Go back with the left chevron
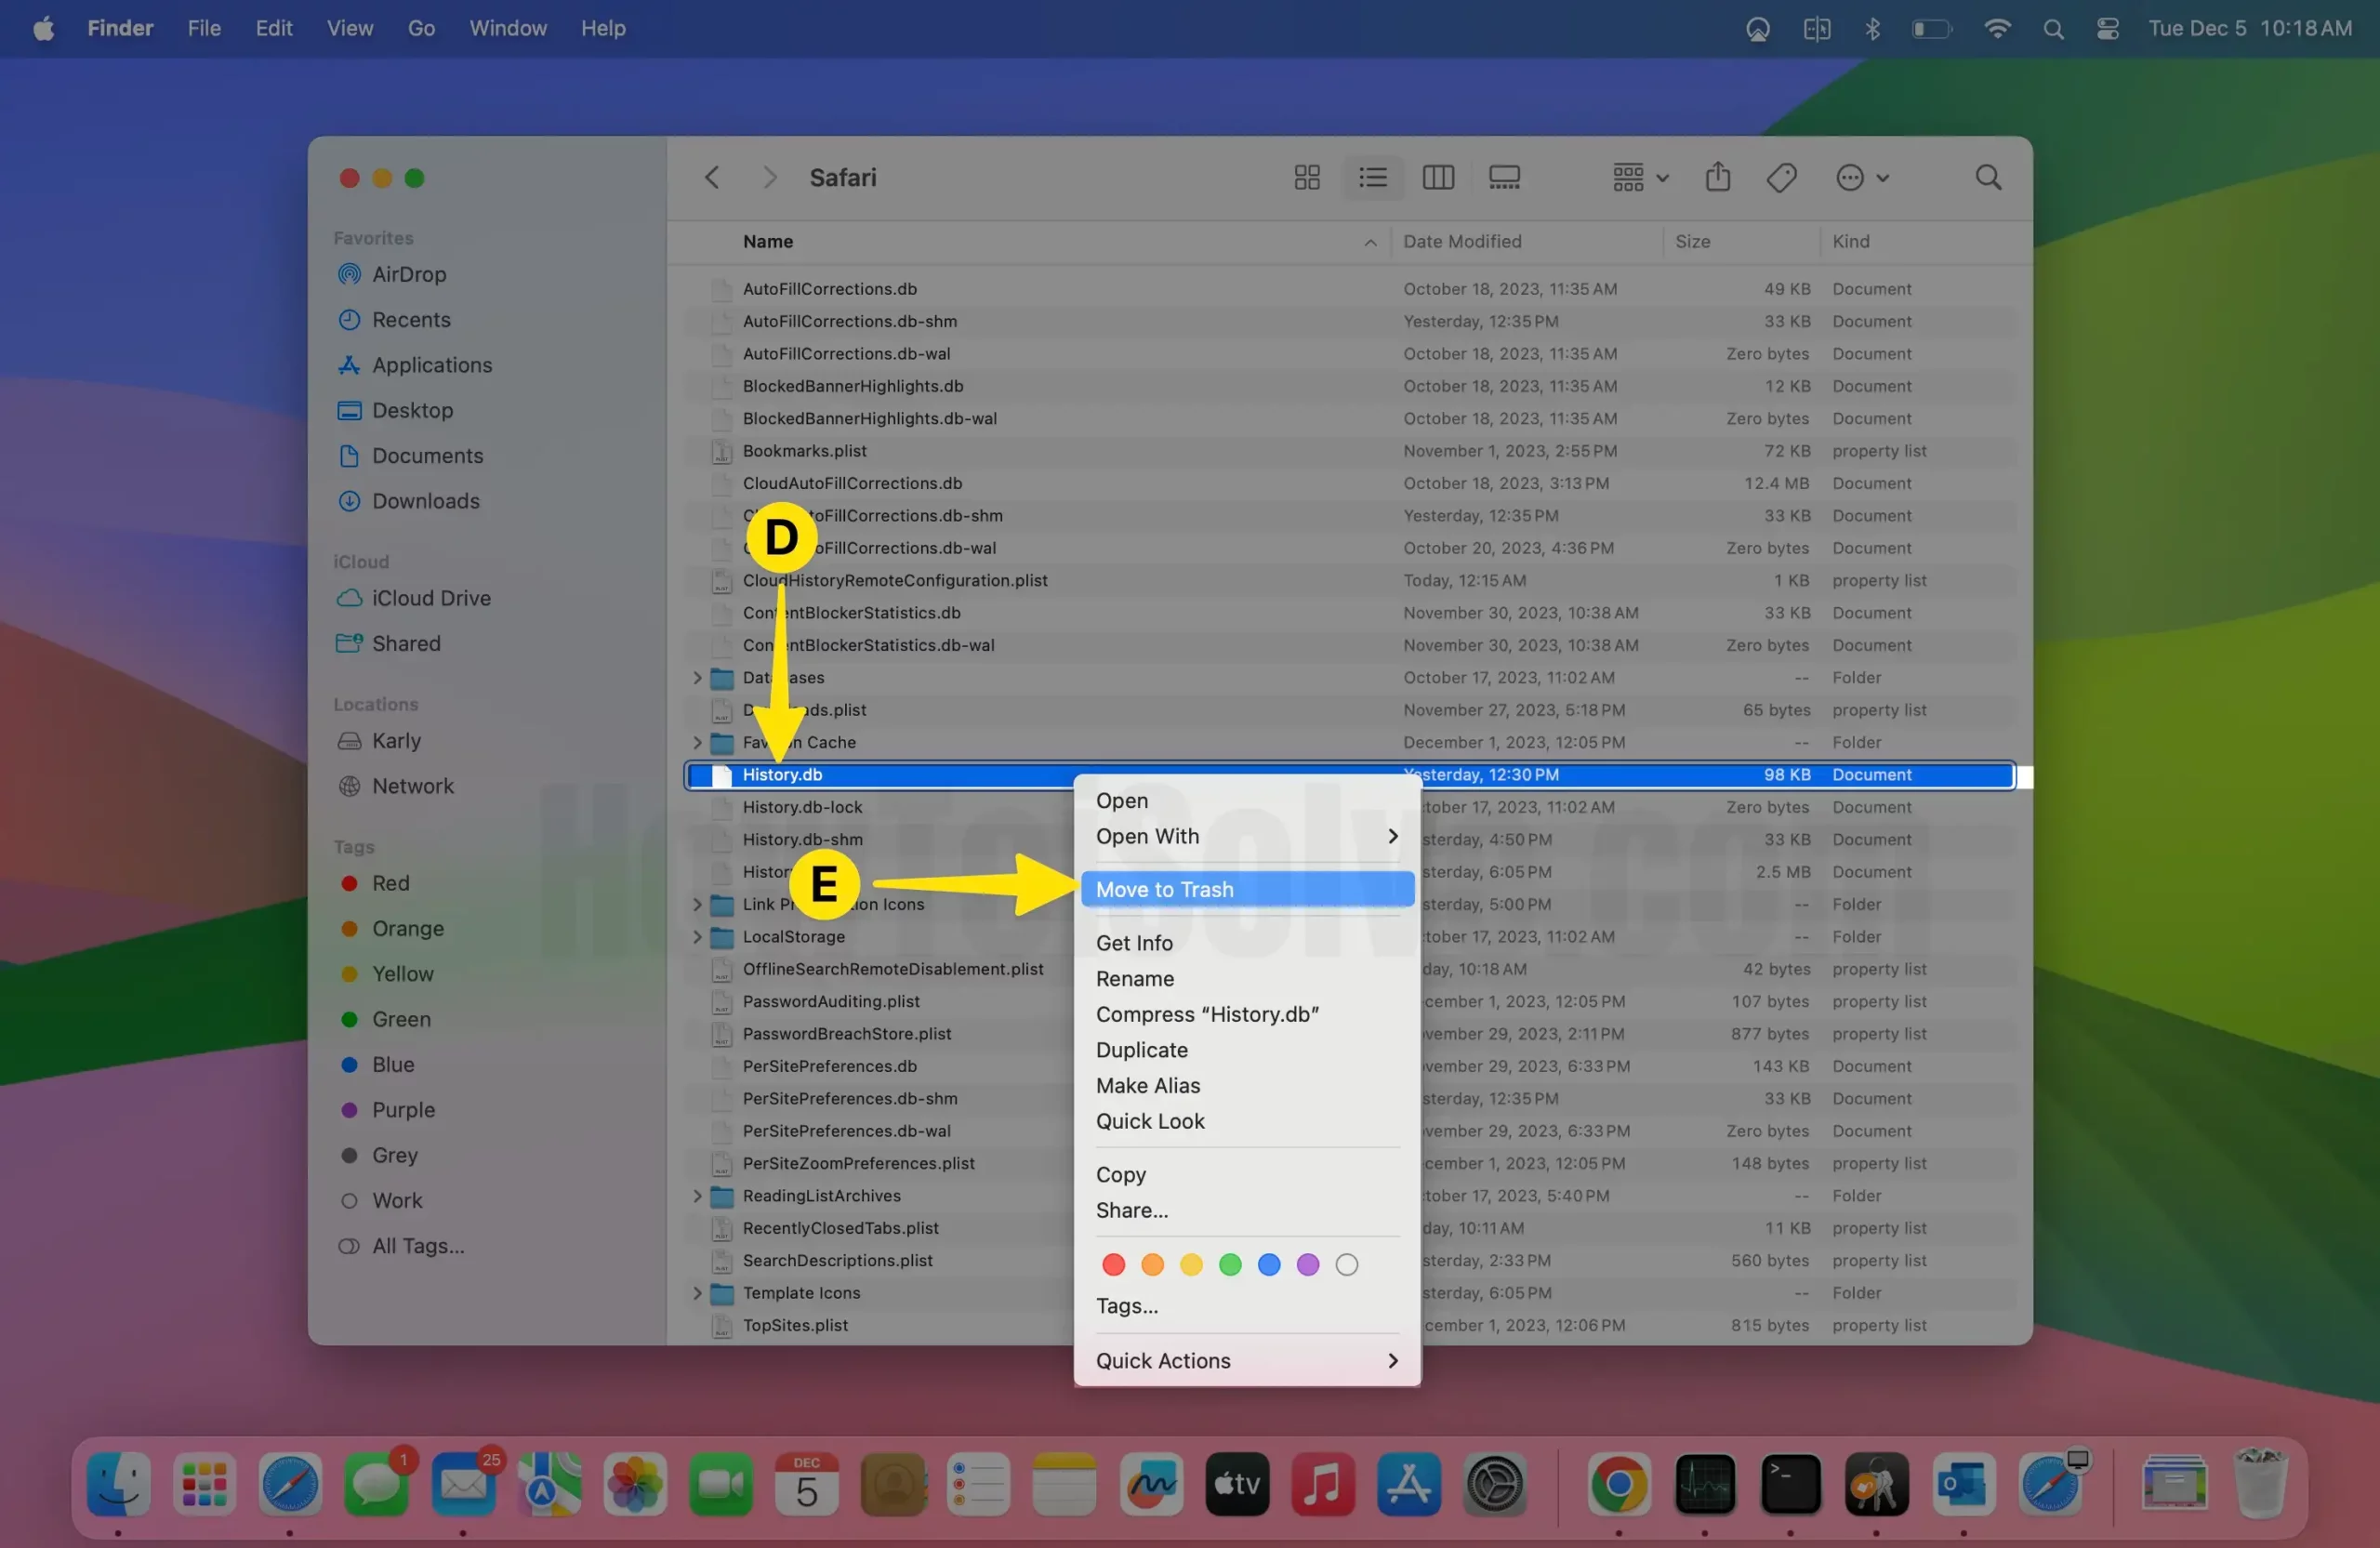Viewport: 2380px width, 1548px height. coord(712,177)
